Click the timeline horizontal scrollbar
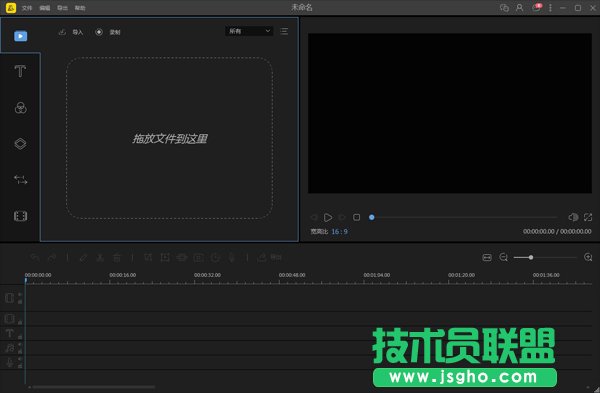 coord(94,387)
